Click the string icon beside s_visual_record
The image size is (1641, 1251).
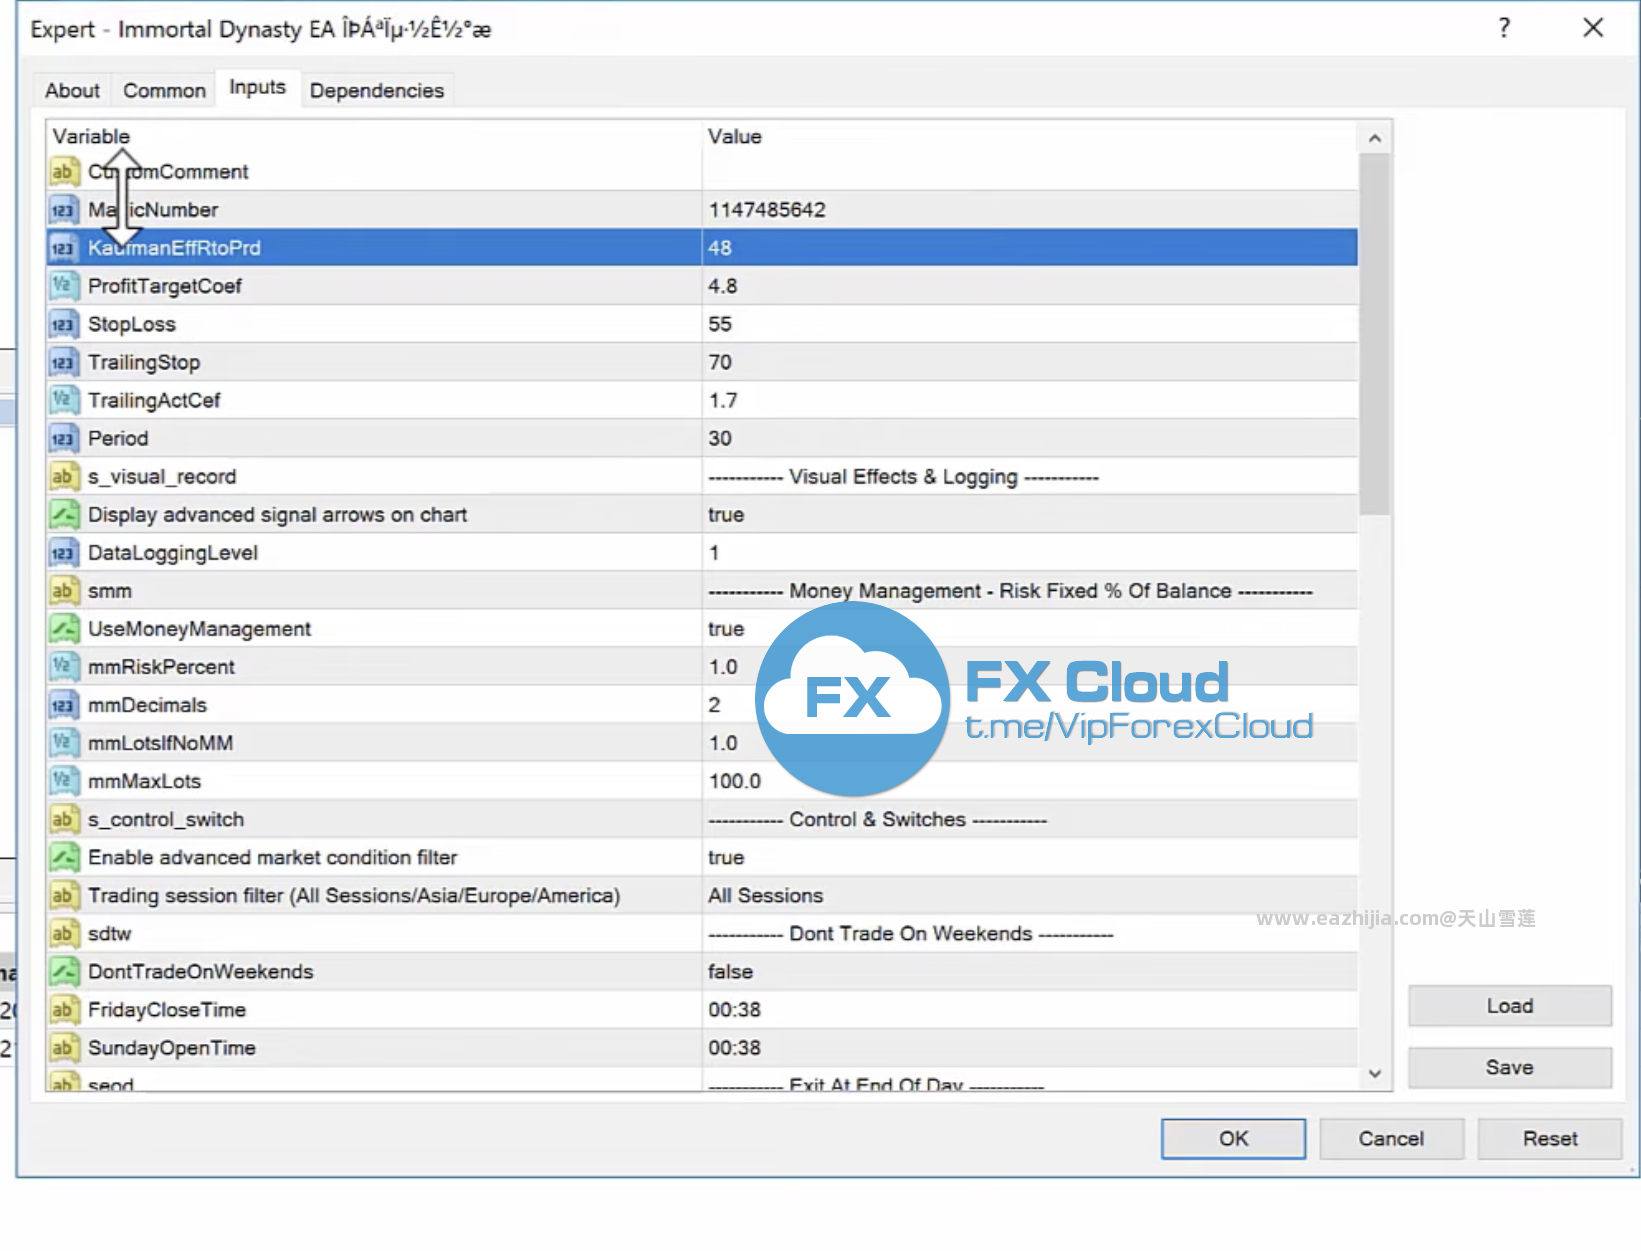(63, 477)
